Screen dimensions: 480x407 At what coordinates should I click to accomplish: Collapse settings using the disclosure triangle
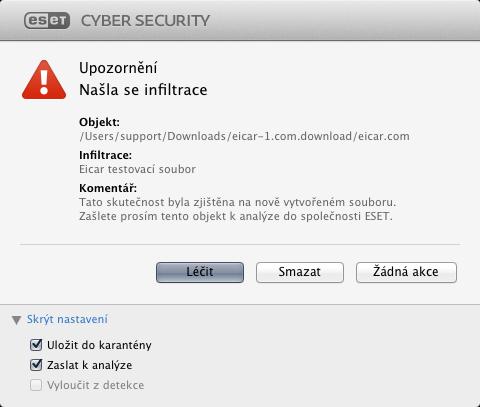point(16,320)
